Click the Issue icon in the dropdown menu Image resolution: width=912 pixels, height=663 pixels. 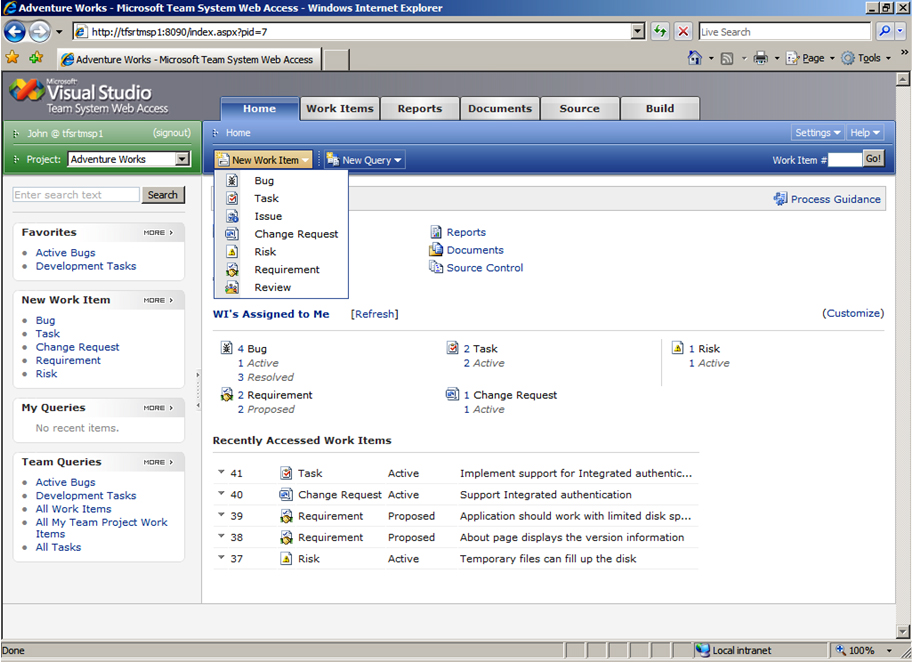tap(232, 216)
